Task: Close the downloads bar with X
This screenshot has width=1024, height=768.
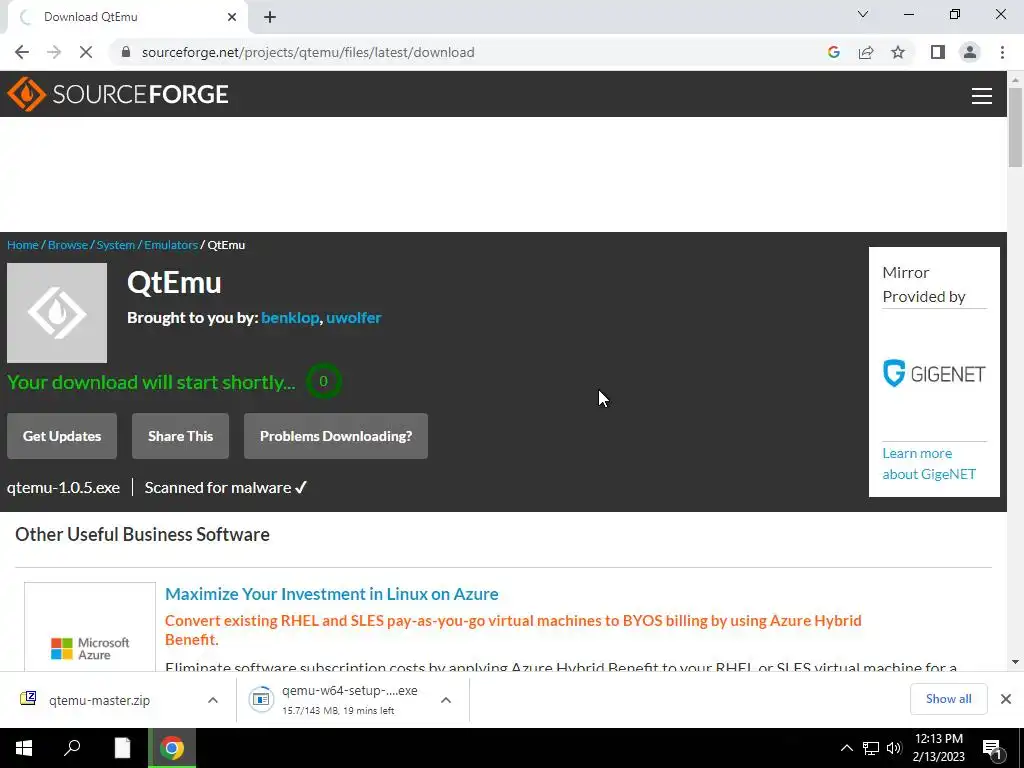Action: point(1006,699)
